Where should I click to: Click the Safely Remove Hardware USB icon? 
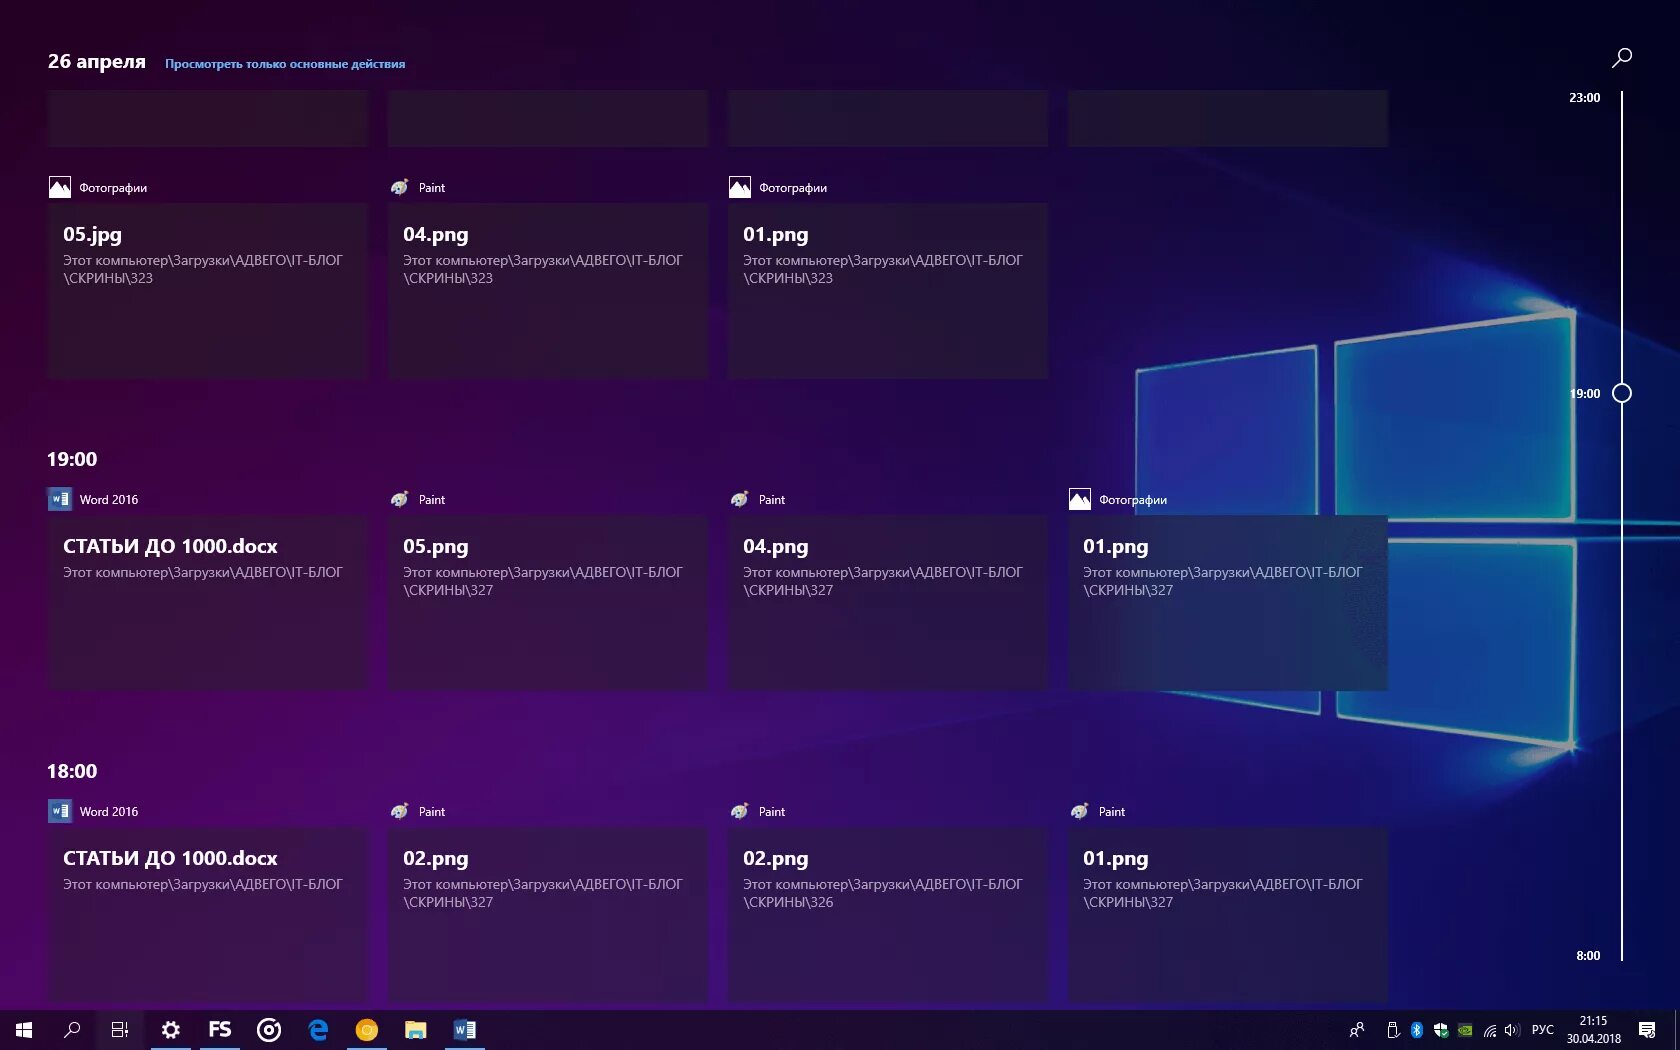tap(1392, 1030)
